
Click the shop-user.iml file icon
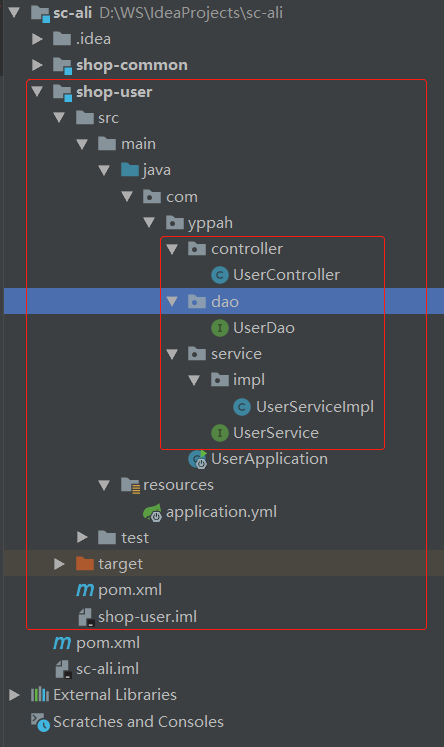click(x=85, y=617)
